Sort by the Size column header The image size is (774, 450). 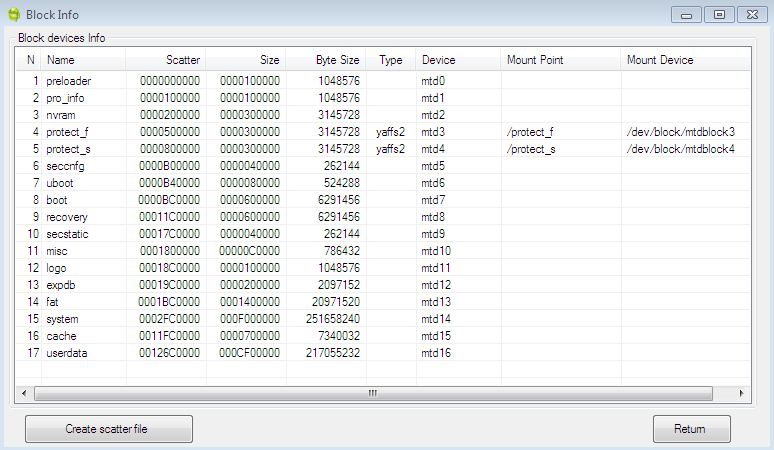(x=245, y=60)
